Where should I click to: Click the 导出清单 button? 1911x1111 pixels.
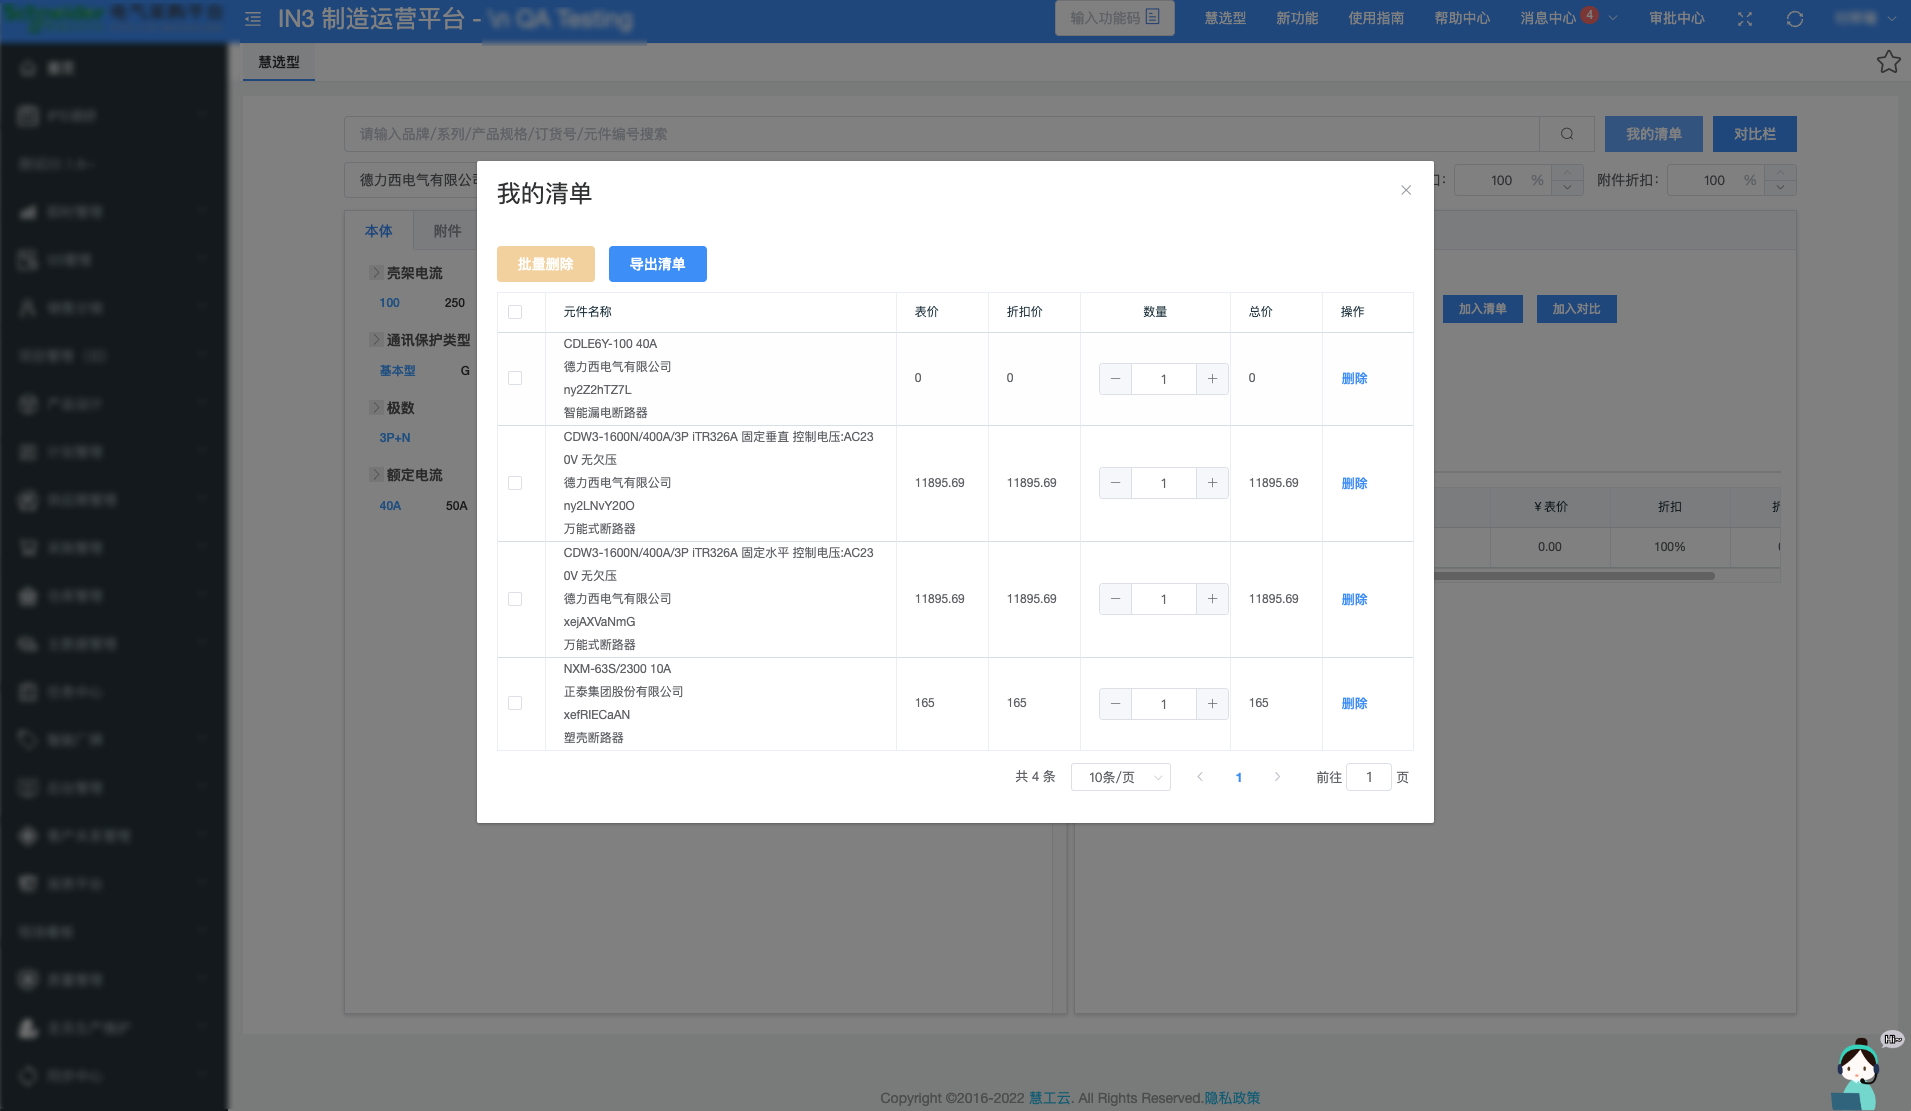point(657,264)
